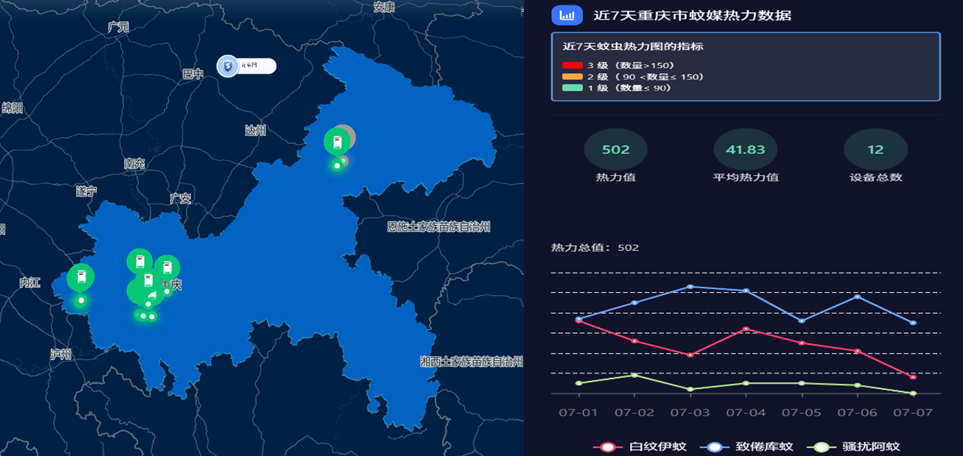Click the rightmost device marker beside 重庆 label
The height and width of the screenshot is (456, 963).
click(167, 267)
